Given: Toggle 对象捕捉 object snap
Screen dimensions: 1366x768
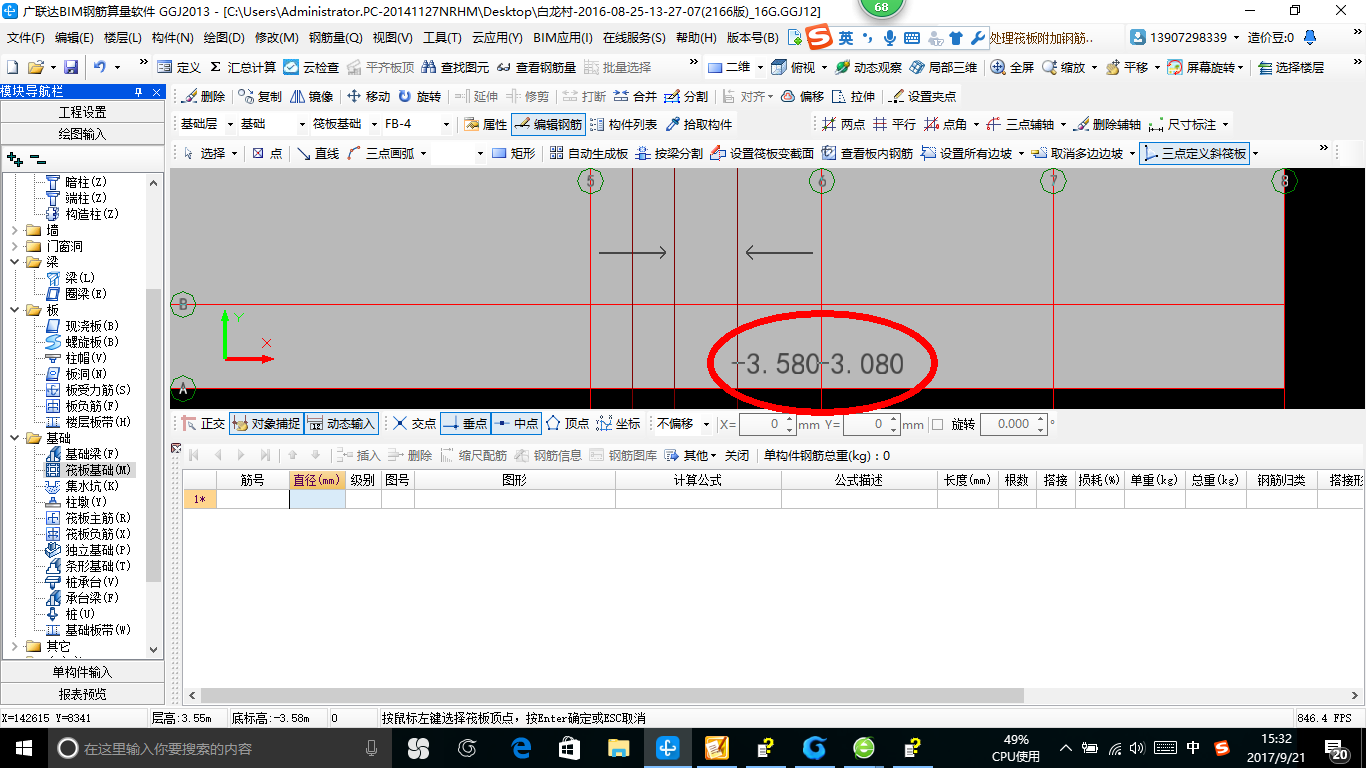Looking at the screenshot, I should click(x=266, y=424).
